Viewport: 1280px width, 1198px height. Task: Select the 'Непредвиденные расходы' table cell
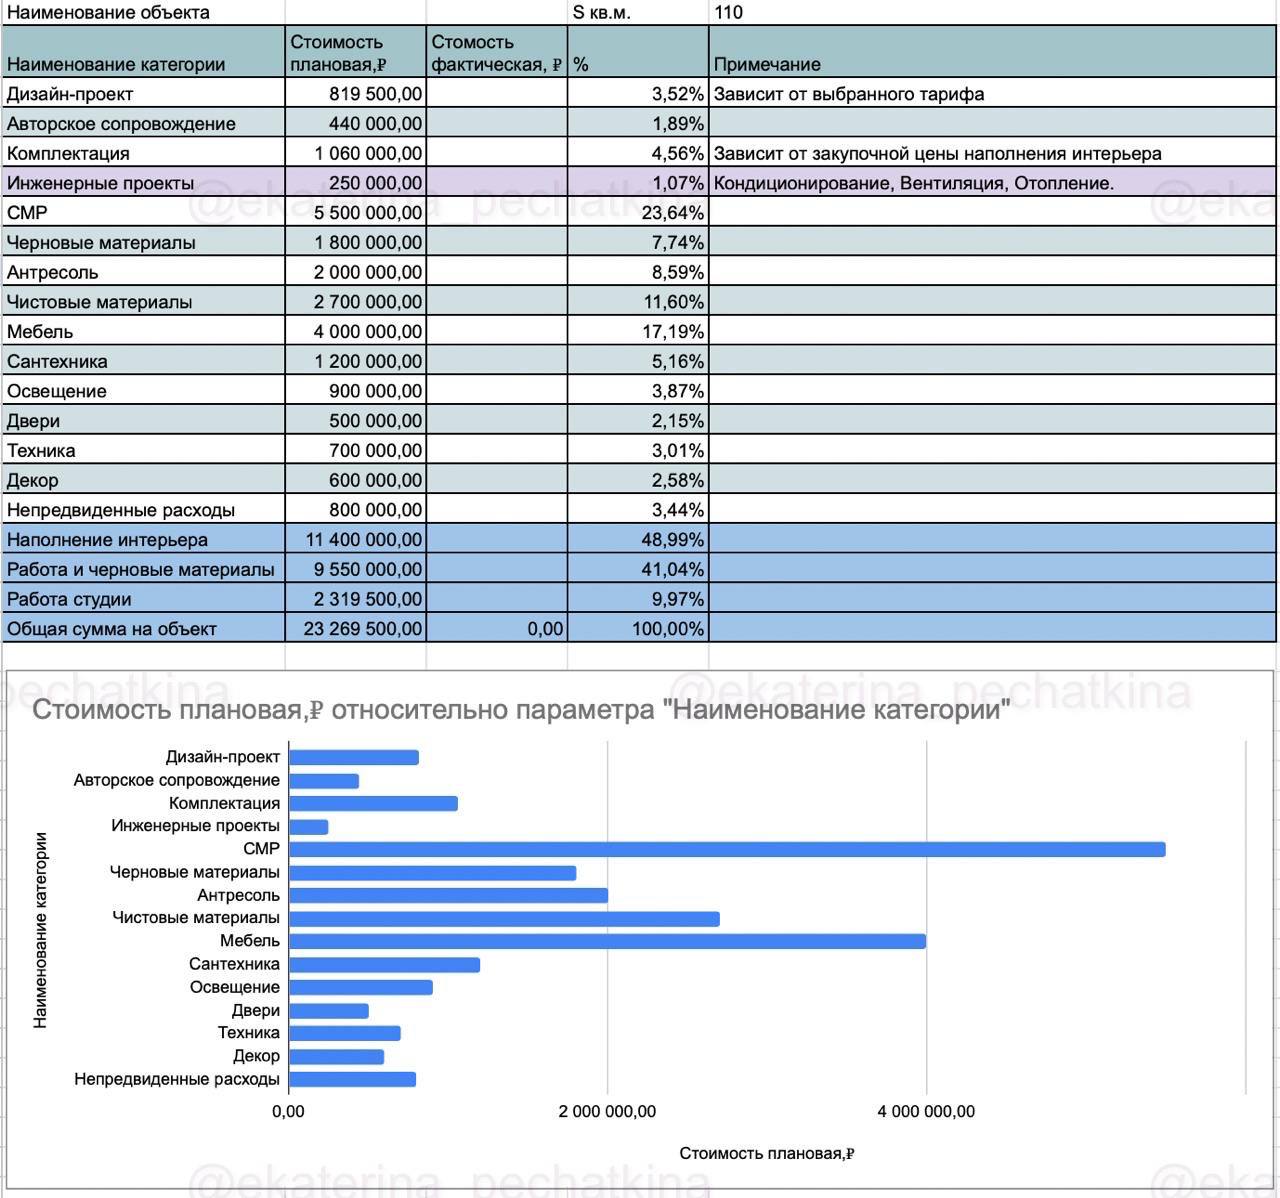point(143,510)
